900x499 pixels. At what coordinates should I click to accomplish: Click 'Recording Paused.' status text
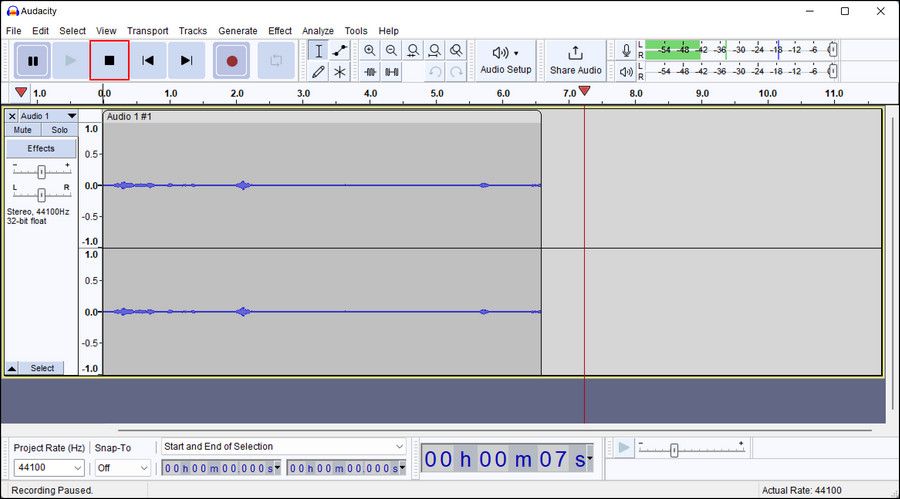coord(52,490)
